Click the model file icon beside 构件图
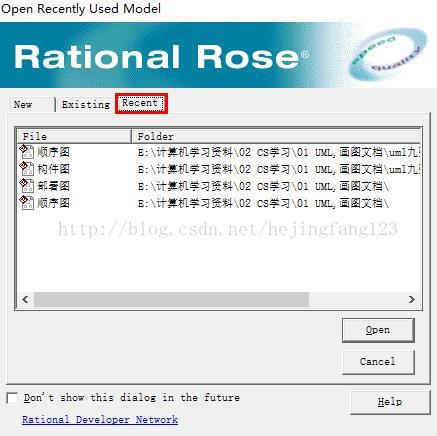This screenshot has height=436, width=437. click(x=27, y=169)
